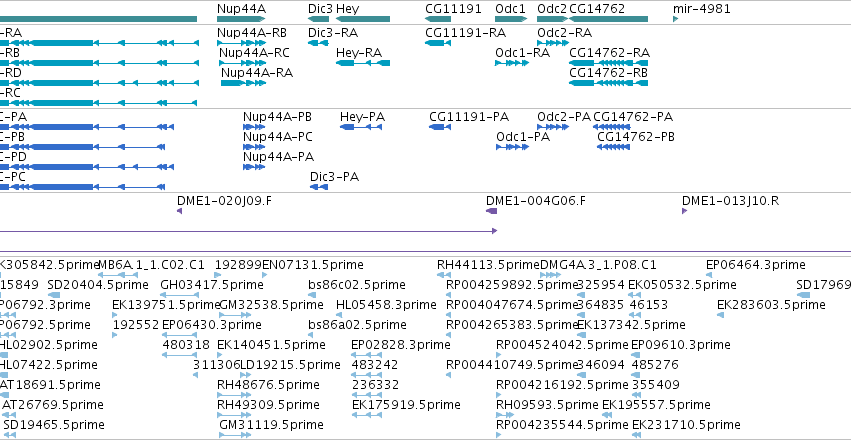Click the DME1-020J09.F marker
This screenshot has height=440, width=851.
[x=180, y=211]
